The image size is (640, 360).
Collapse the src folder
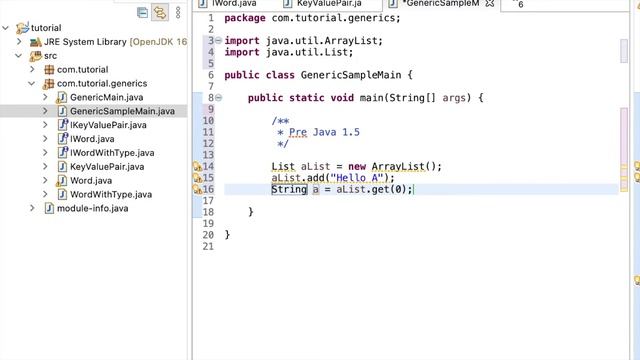point(19,56)
